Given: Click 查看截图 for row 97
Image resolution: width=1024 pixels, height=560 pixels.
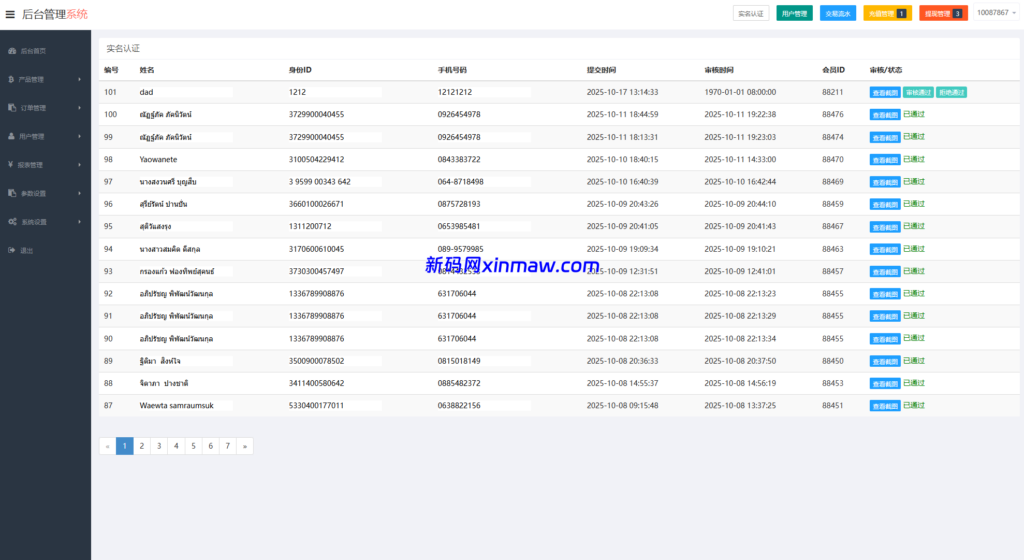Looking at the screenshot, I should point(885,182).
